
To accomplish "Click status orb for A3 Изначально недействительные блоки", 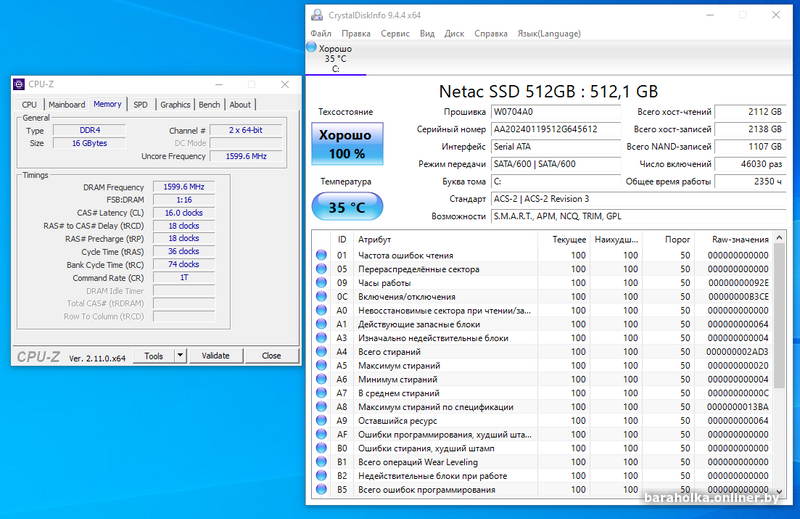I will coord(321,337).
